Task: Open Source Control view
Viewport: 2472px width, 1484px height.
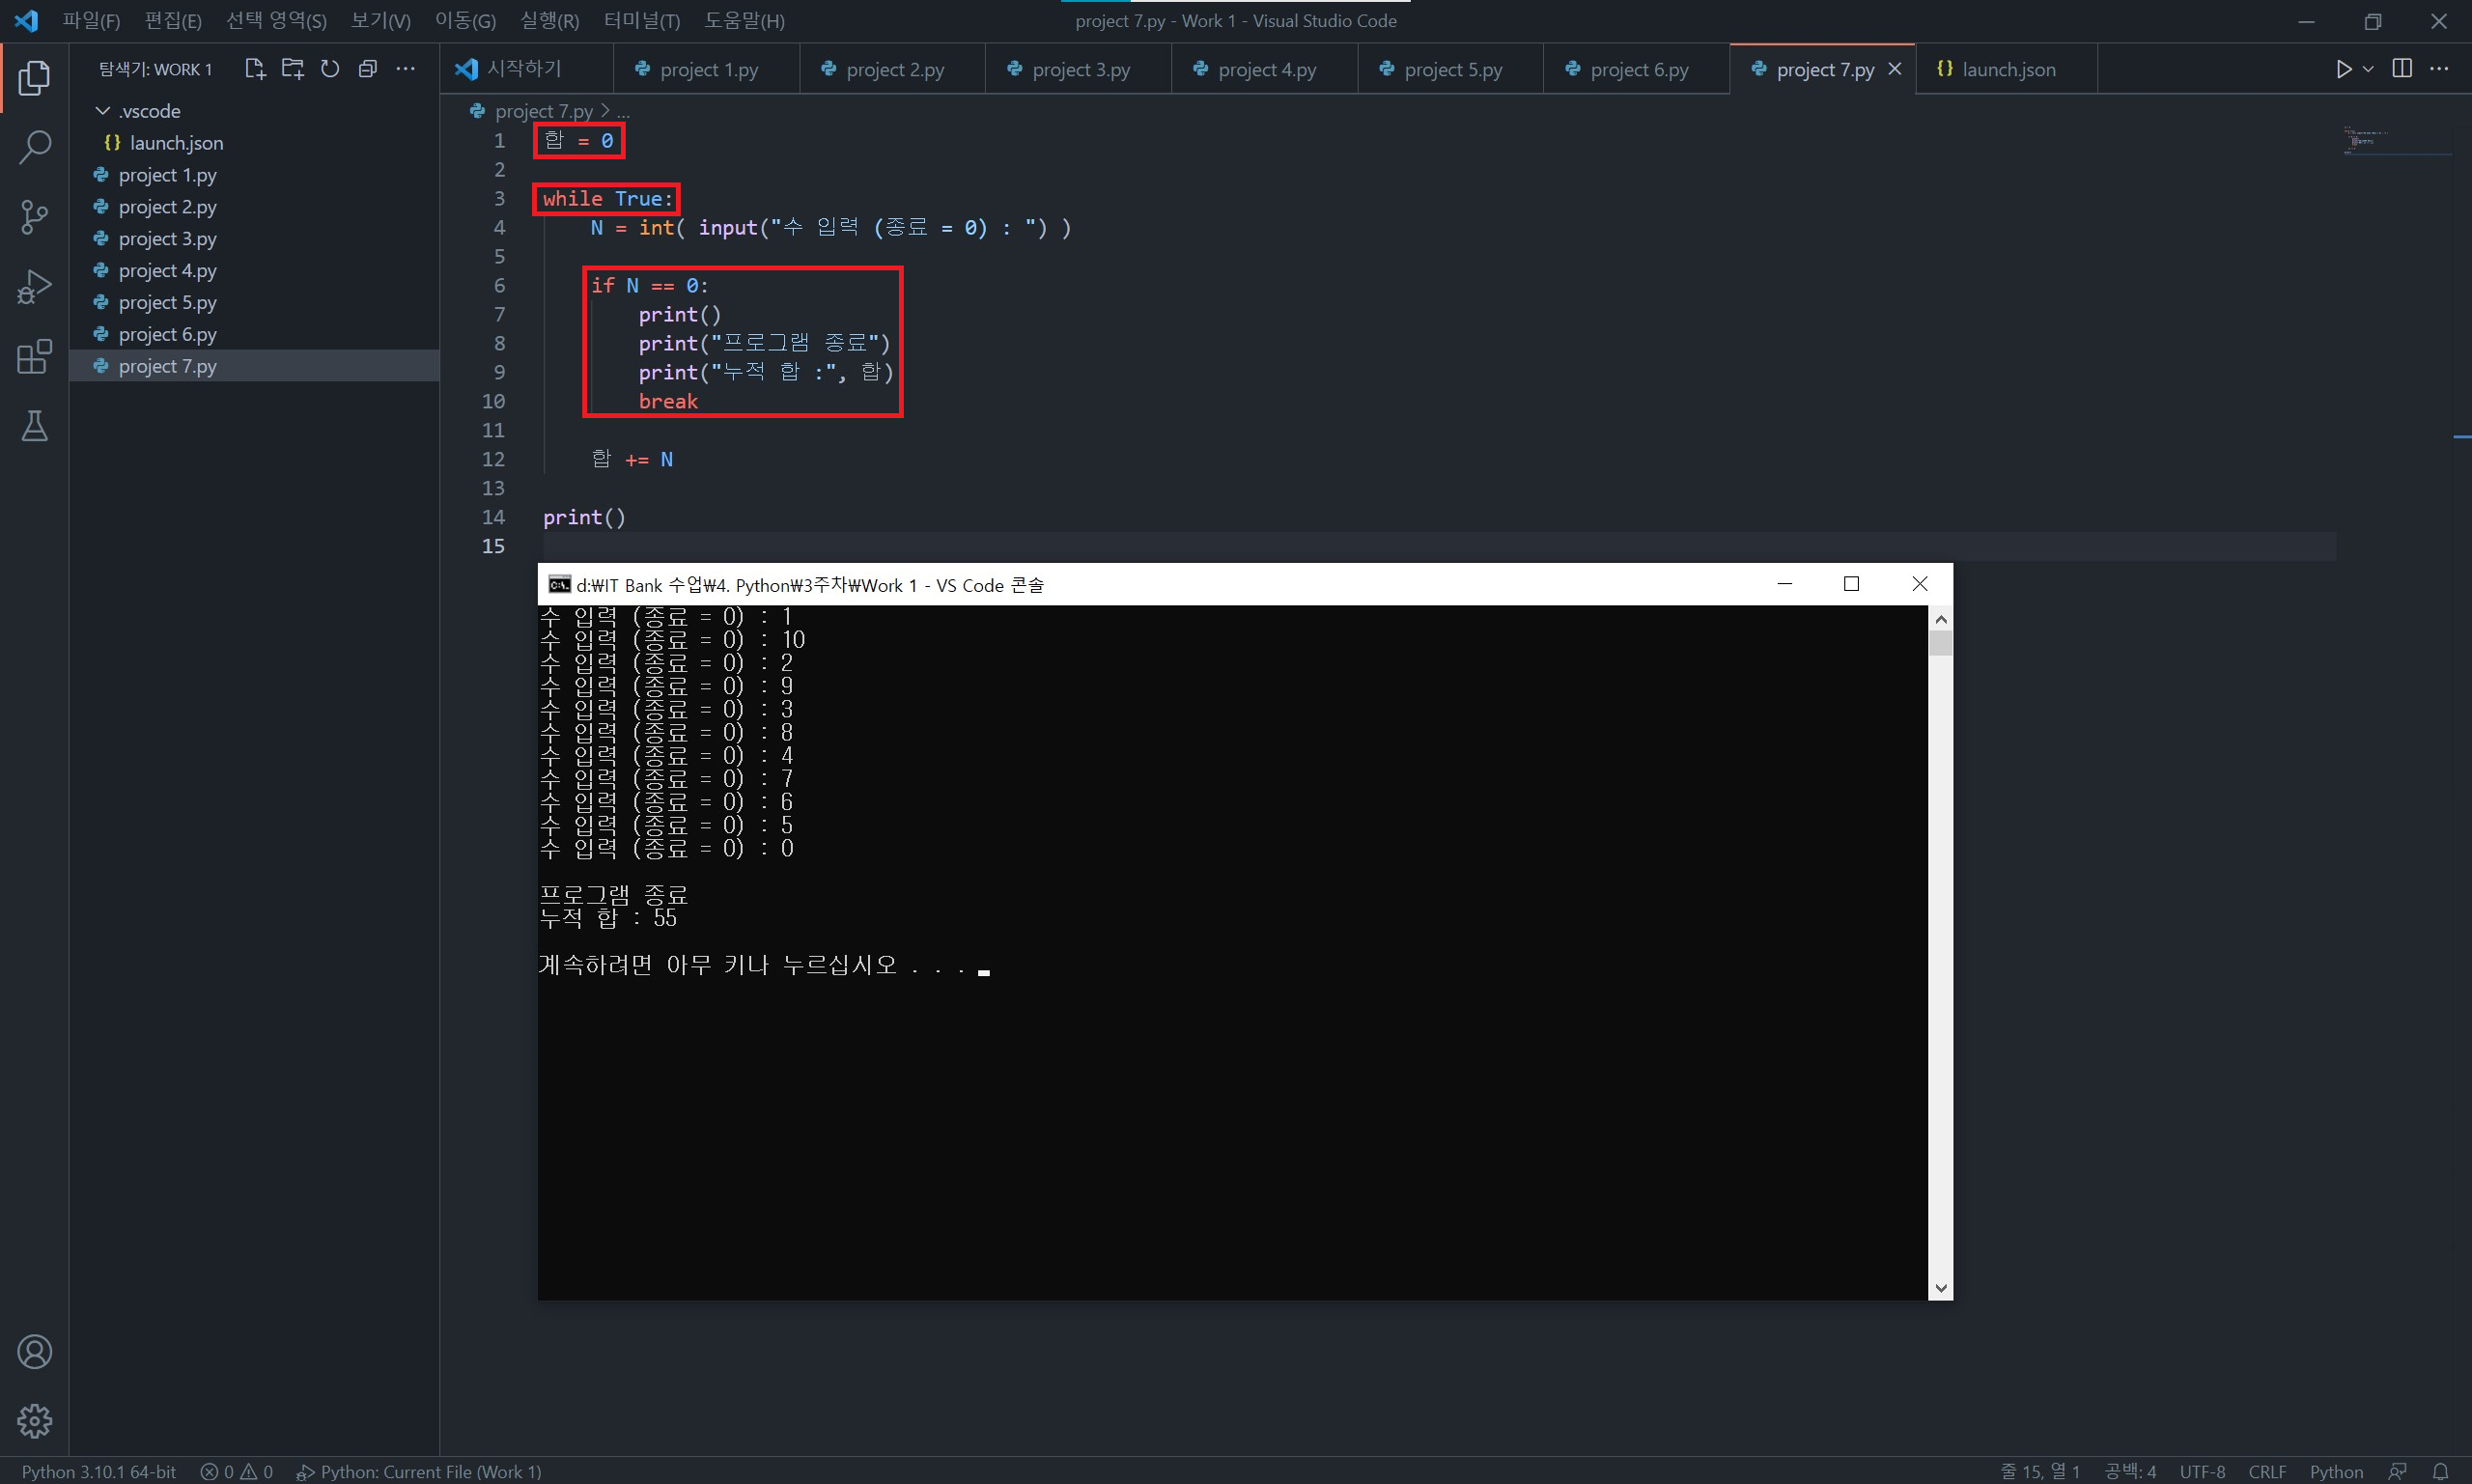Action: point(34,217)
